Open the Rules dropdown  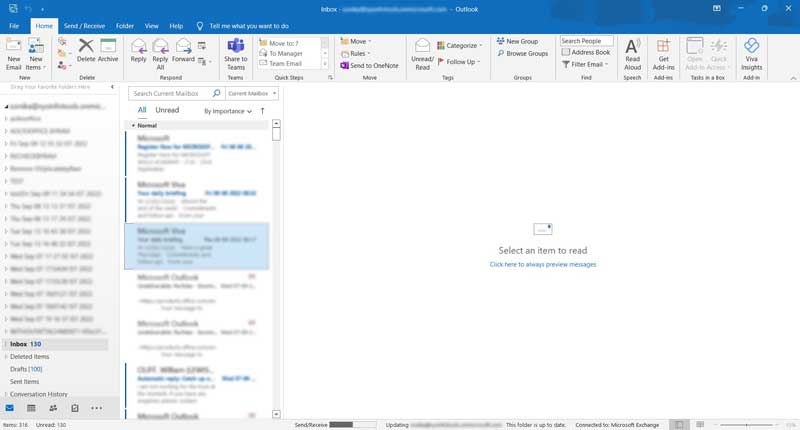(355, 54)
